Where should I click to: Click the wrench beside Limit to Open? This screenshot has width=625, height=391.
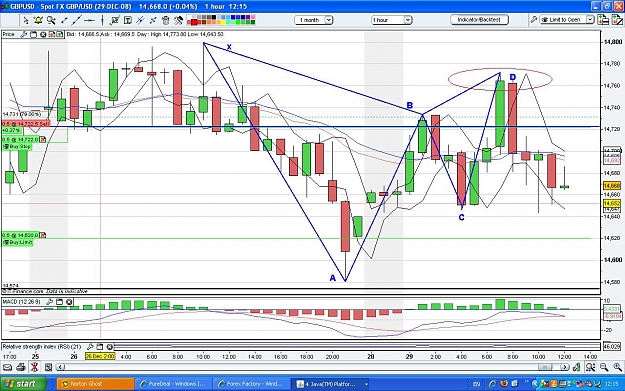point(534,20)
